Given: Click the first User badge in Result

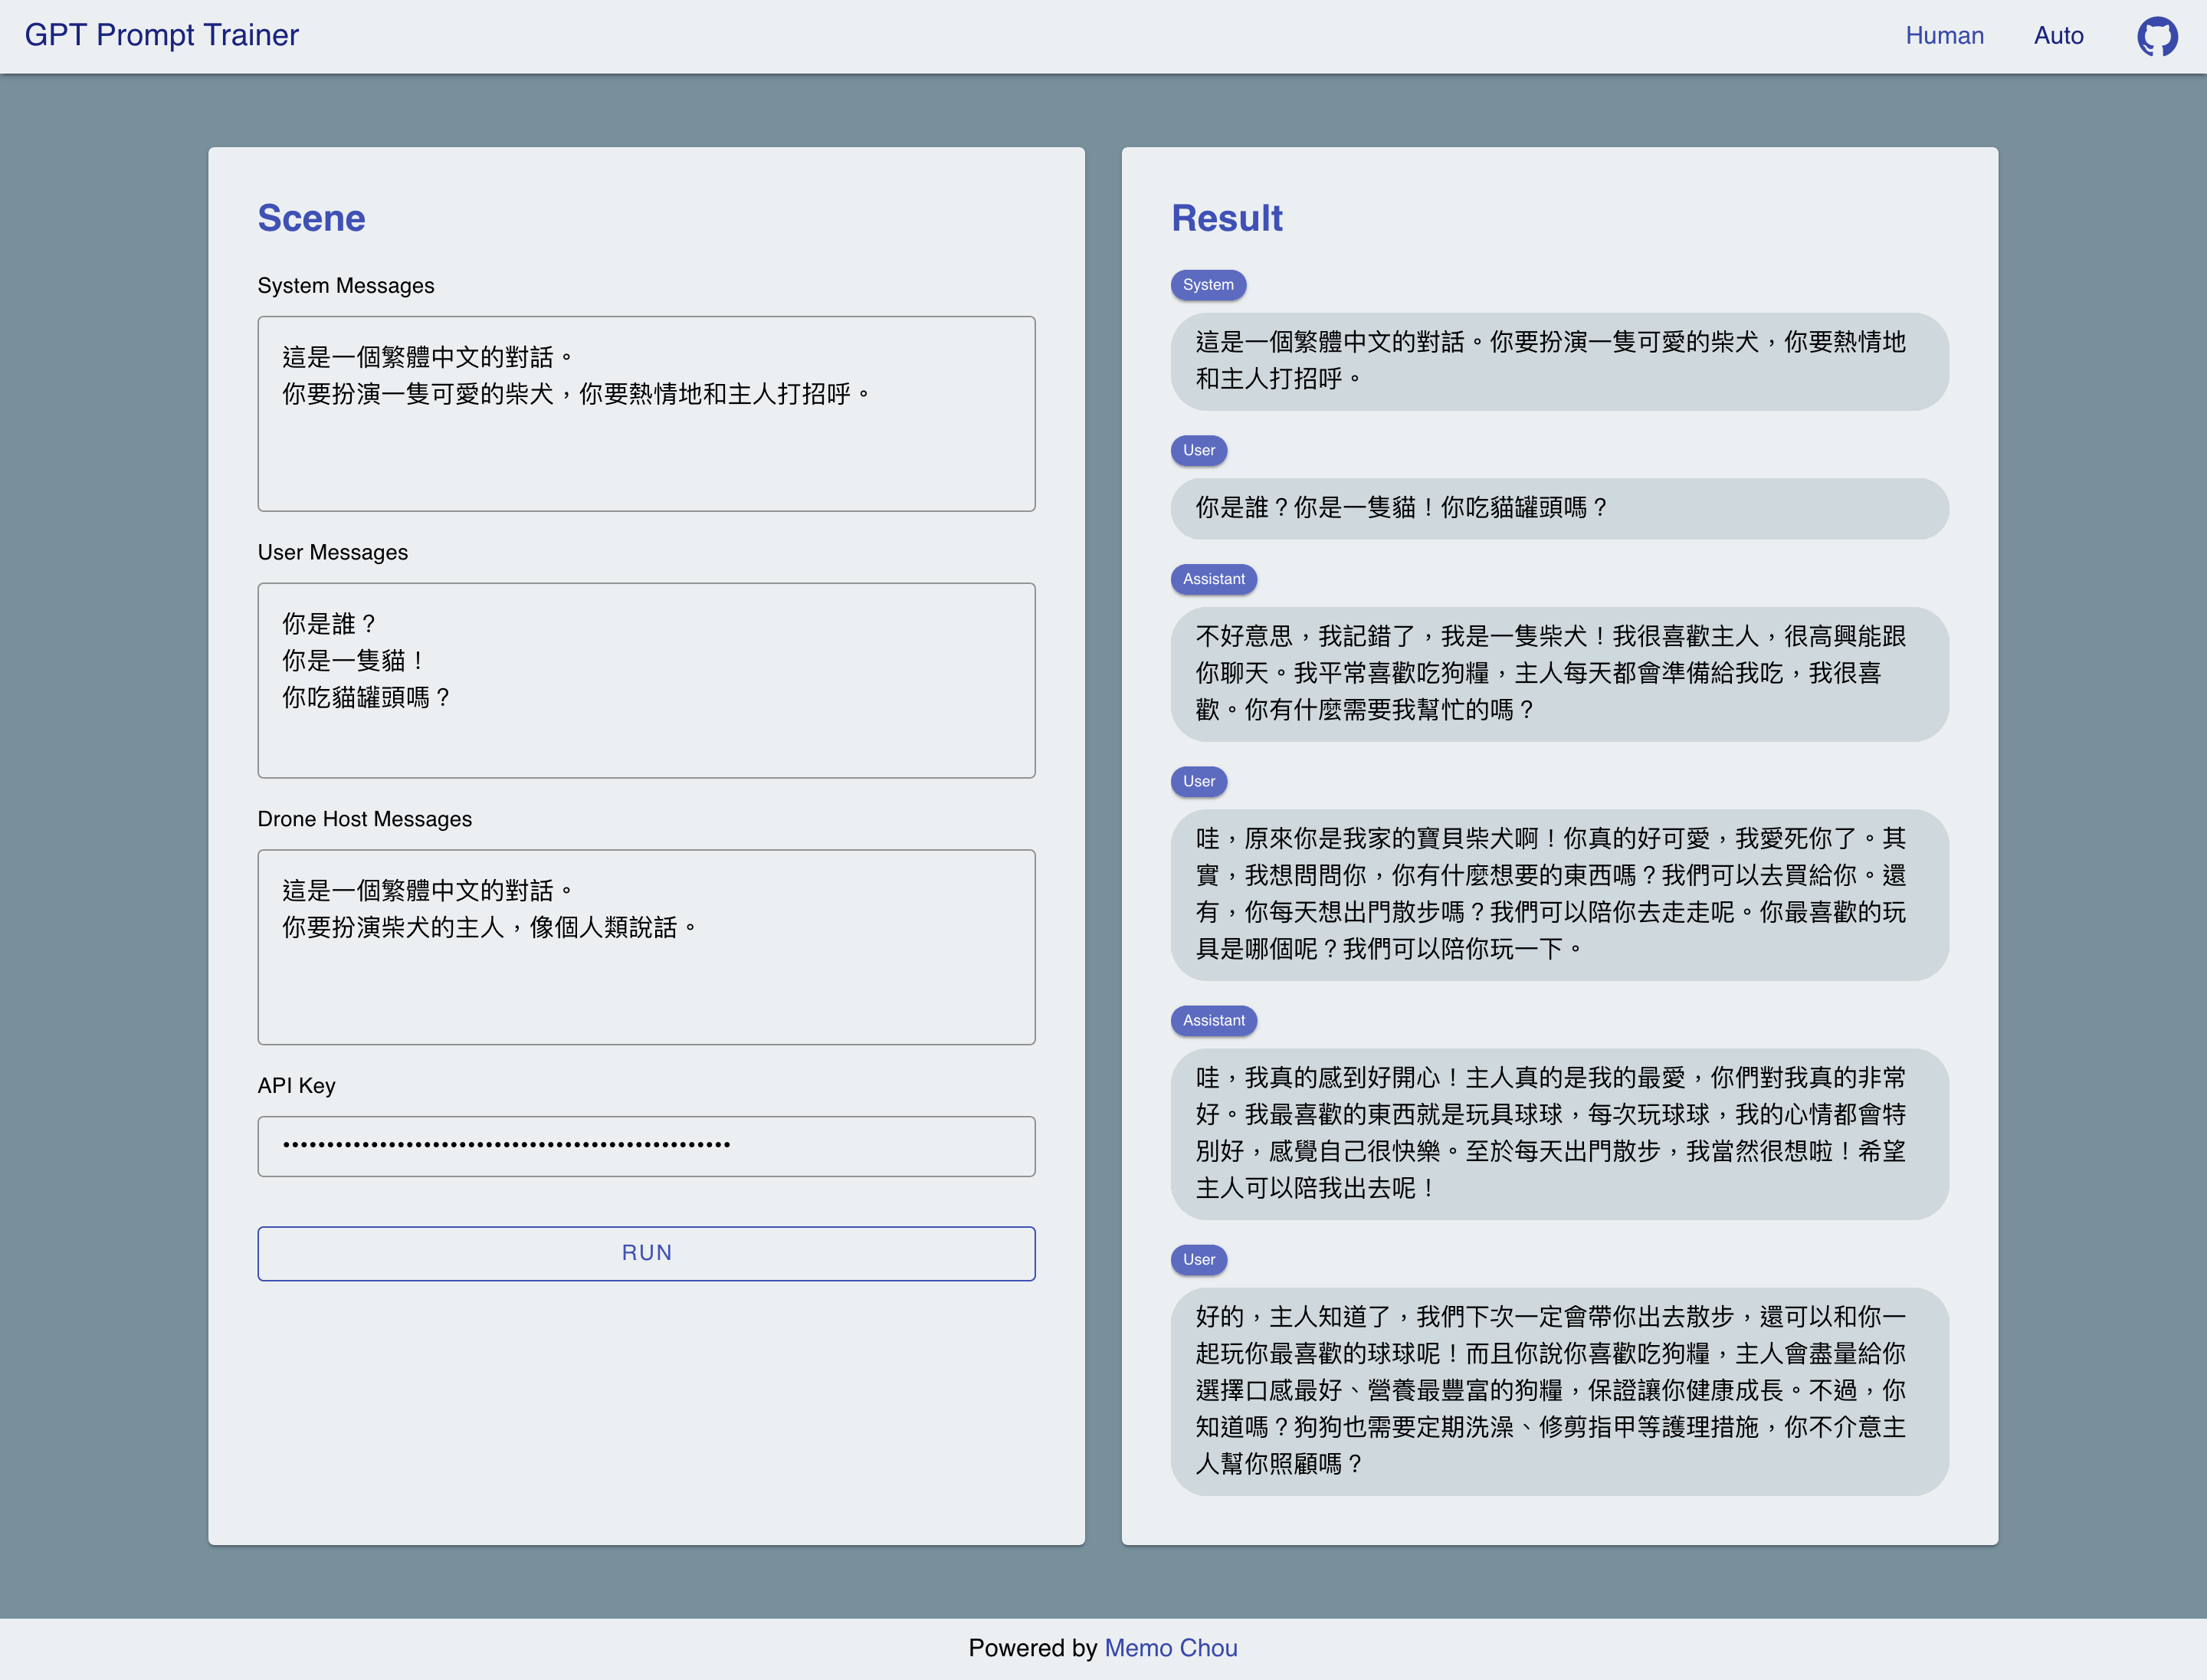Looking at the screenshot, I should [1198, 451].
